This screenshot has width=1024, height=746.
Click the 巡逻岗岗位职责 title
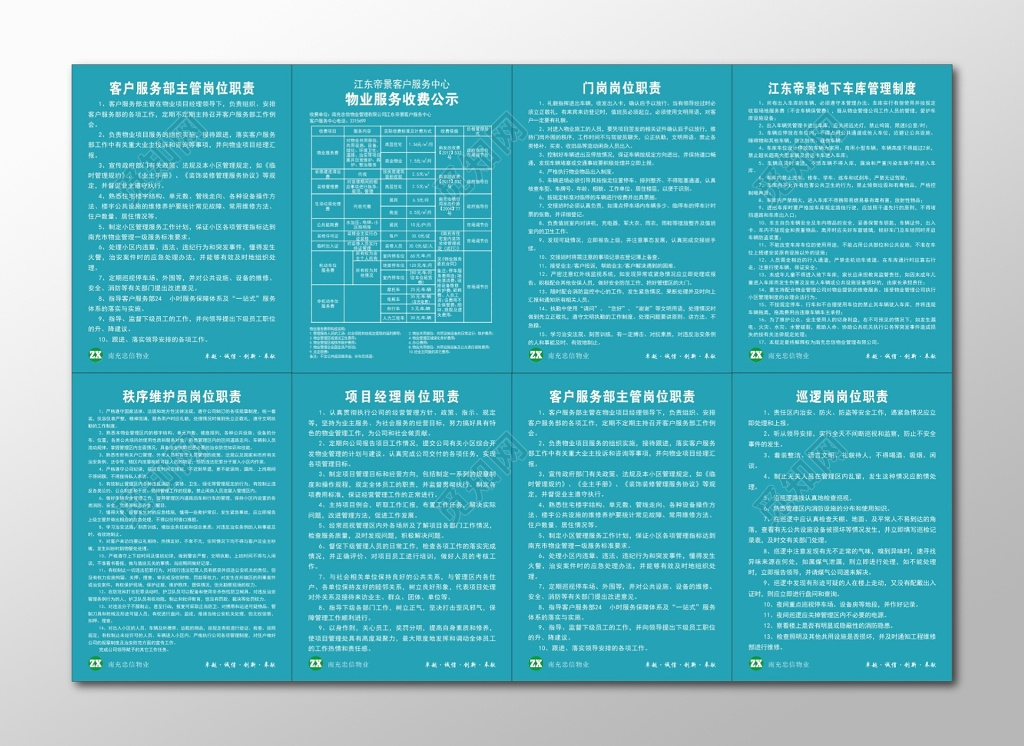841,396
